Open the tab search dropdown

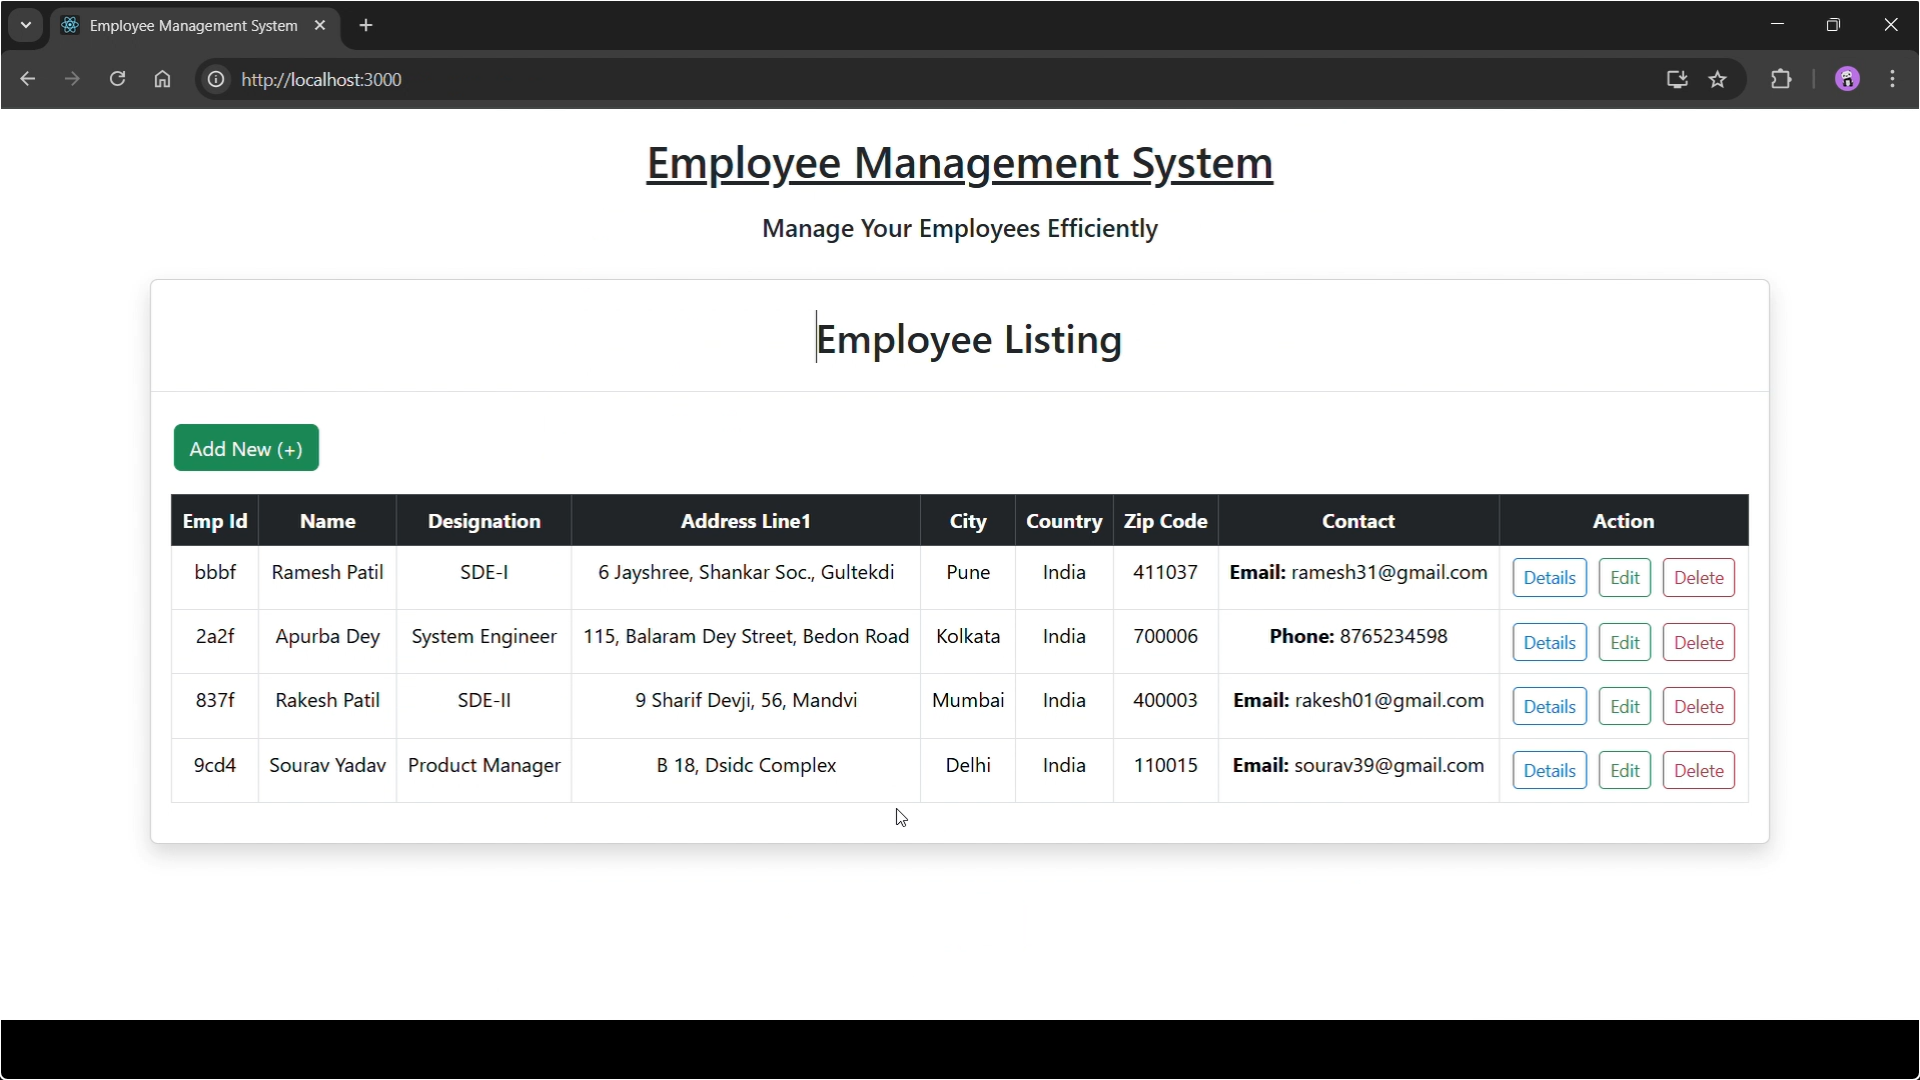25,25
